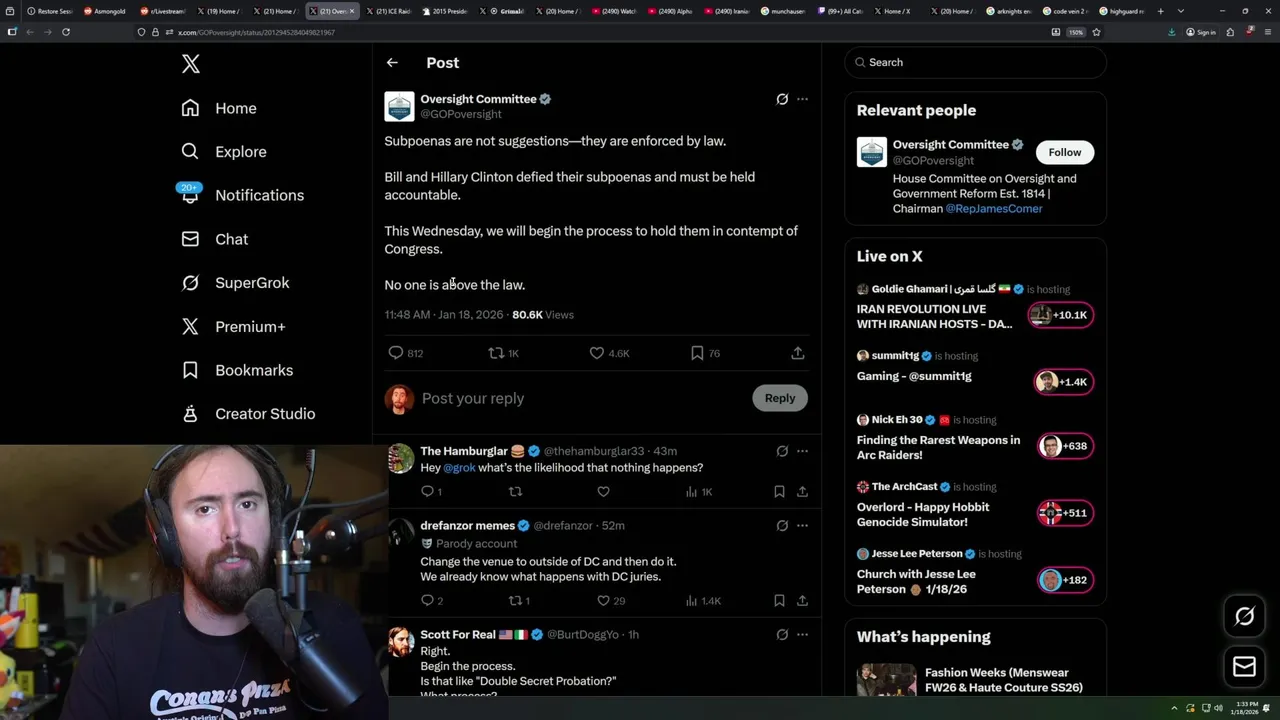The image size is (1280, 720).
Task: Open Premium+ in the sidebar
Action: 233,326
